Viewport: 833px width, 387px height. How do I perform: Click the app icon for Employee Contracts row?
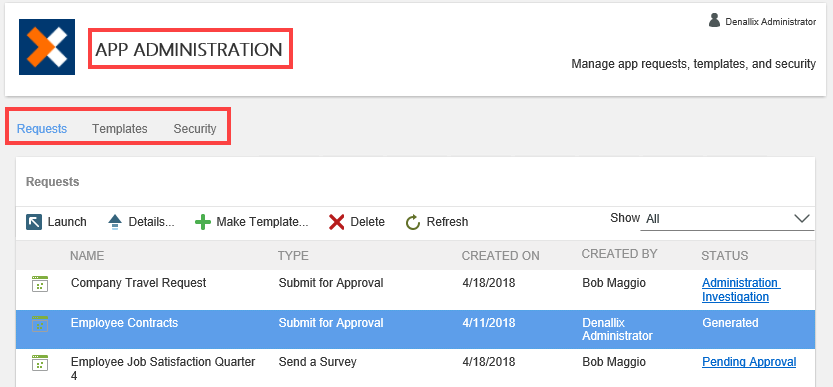click(40, 324)
